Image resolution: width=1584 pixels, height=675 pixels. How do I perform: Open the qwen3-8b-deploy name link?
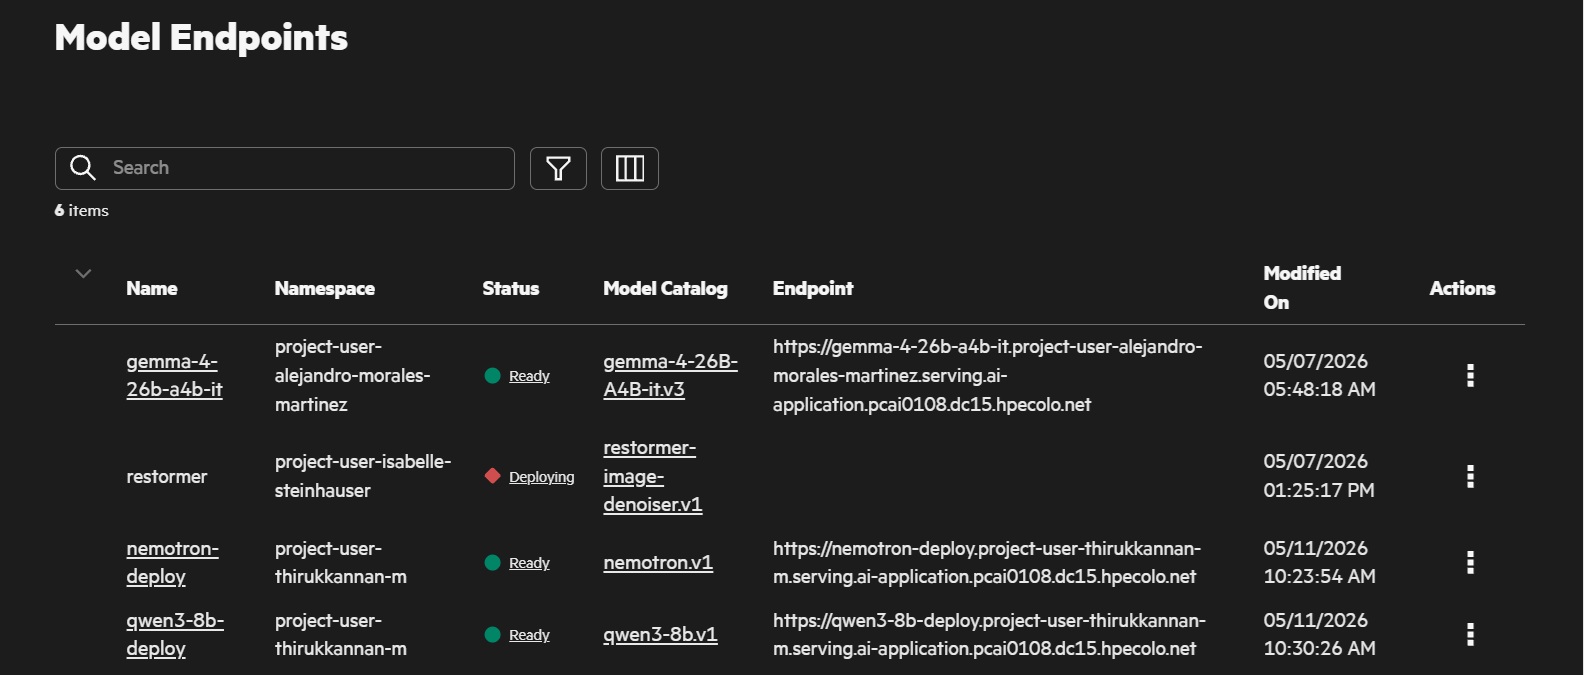point(175,635)
